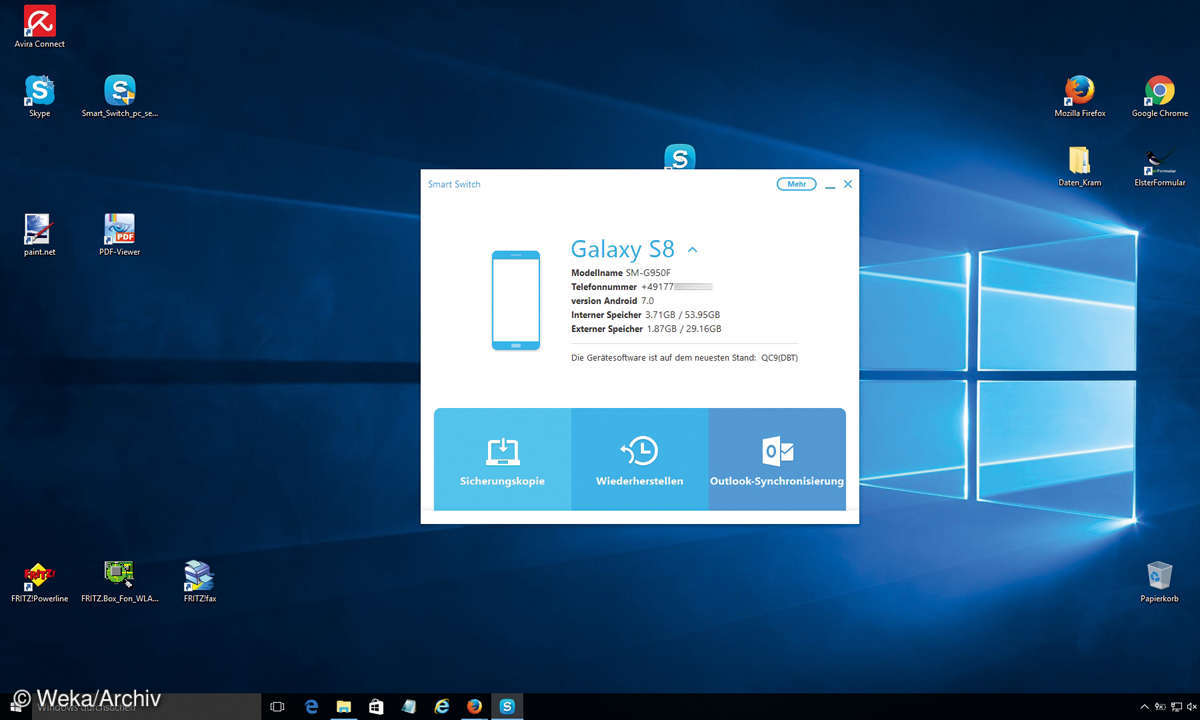
Task: Click the firmware status text QC9(DBT)
Action: tap(684, 357)
